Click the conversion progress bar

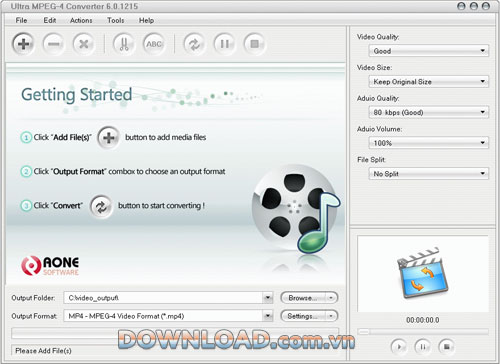pos(175,333)
